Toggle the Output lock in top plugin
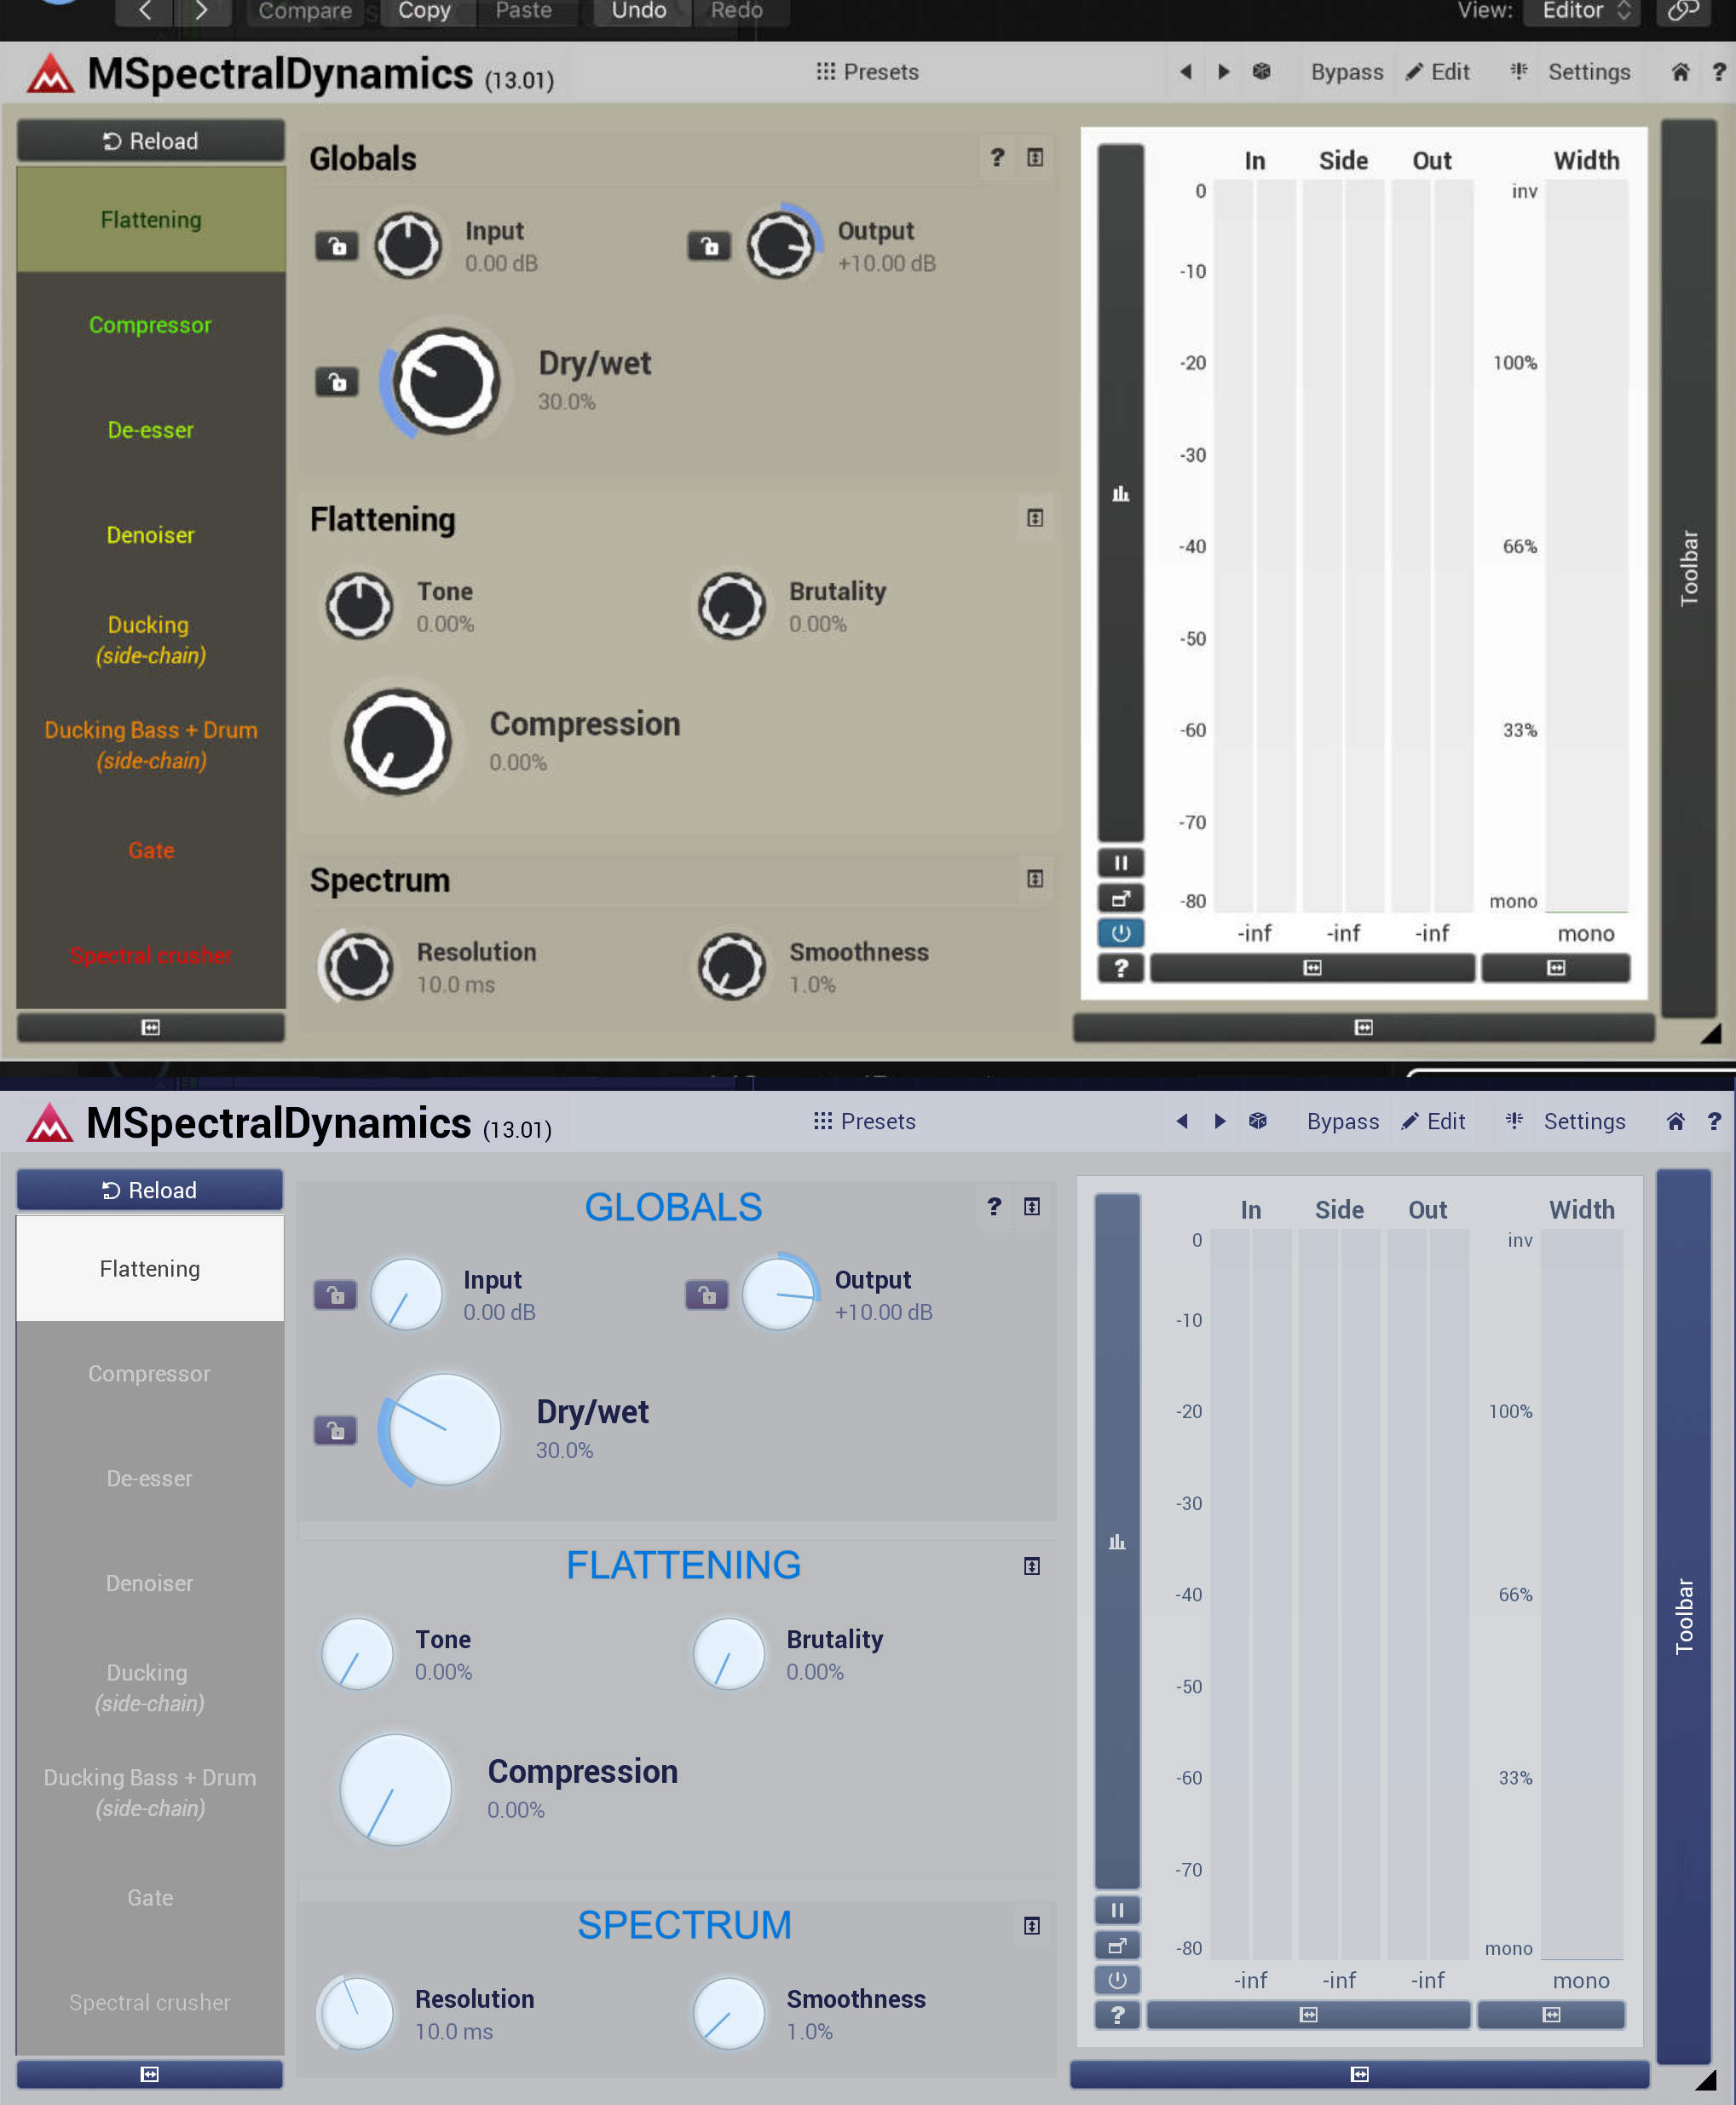The width and height of the screenshot is (1736, 2105). click(x=709, y=246)
